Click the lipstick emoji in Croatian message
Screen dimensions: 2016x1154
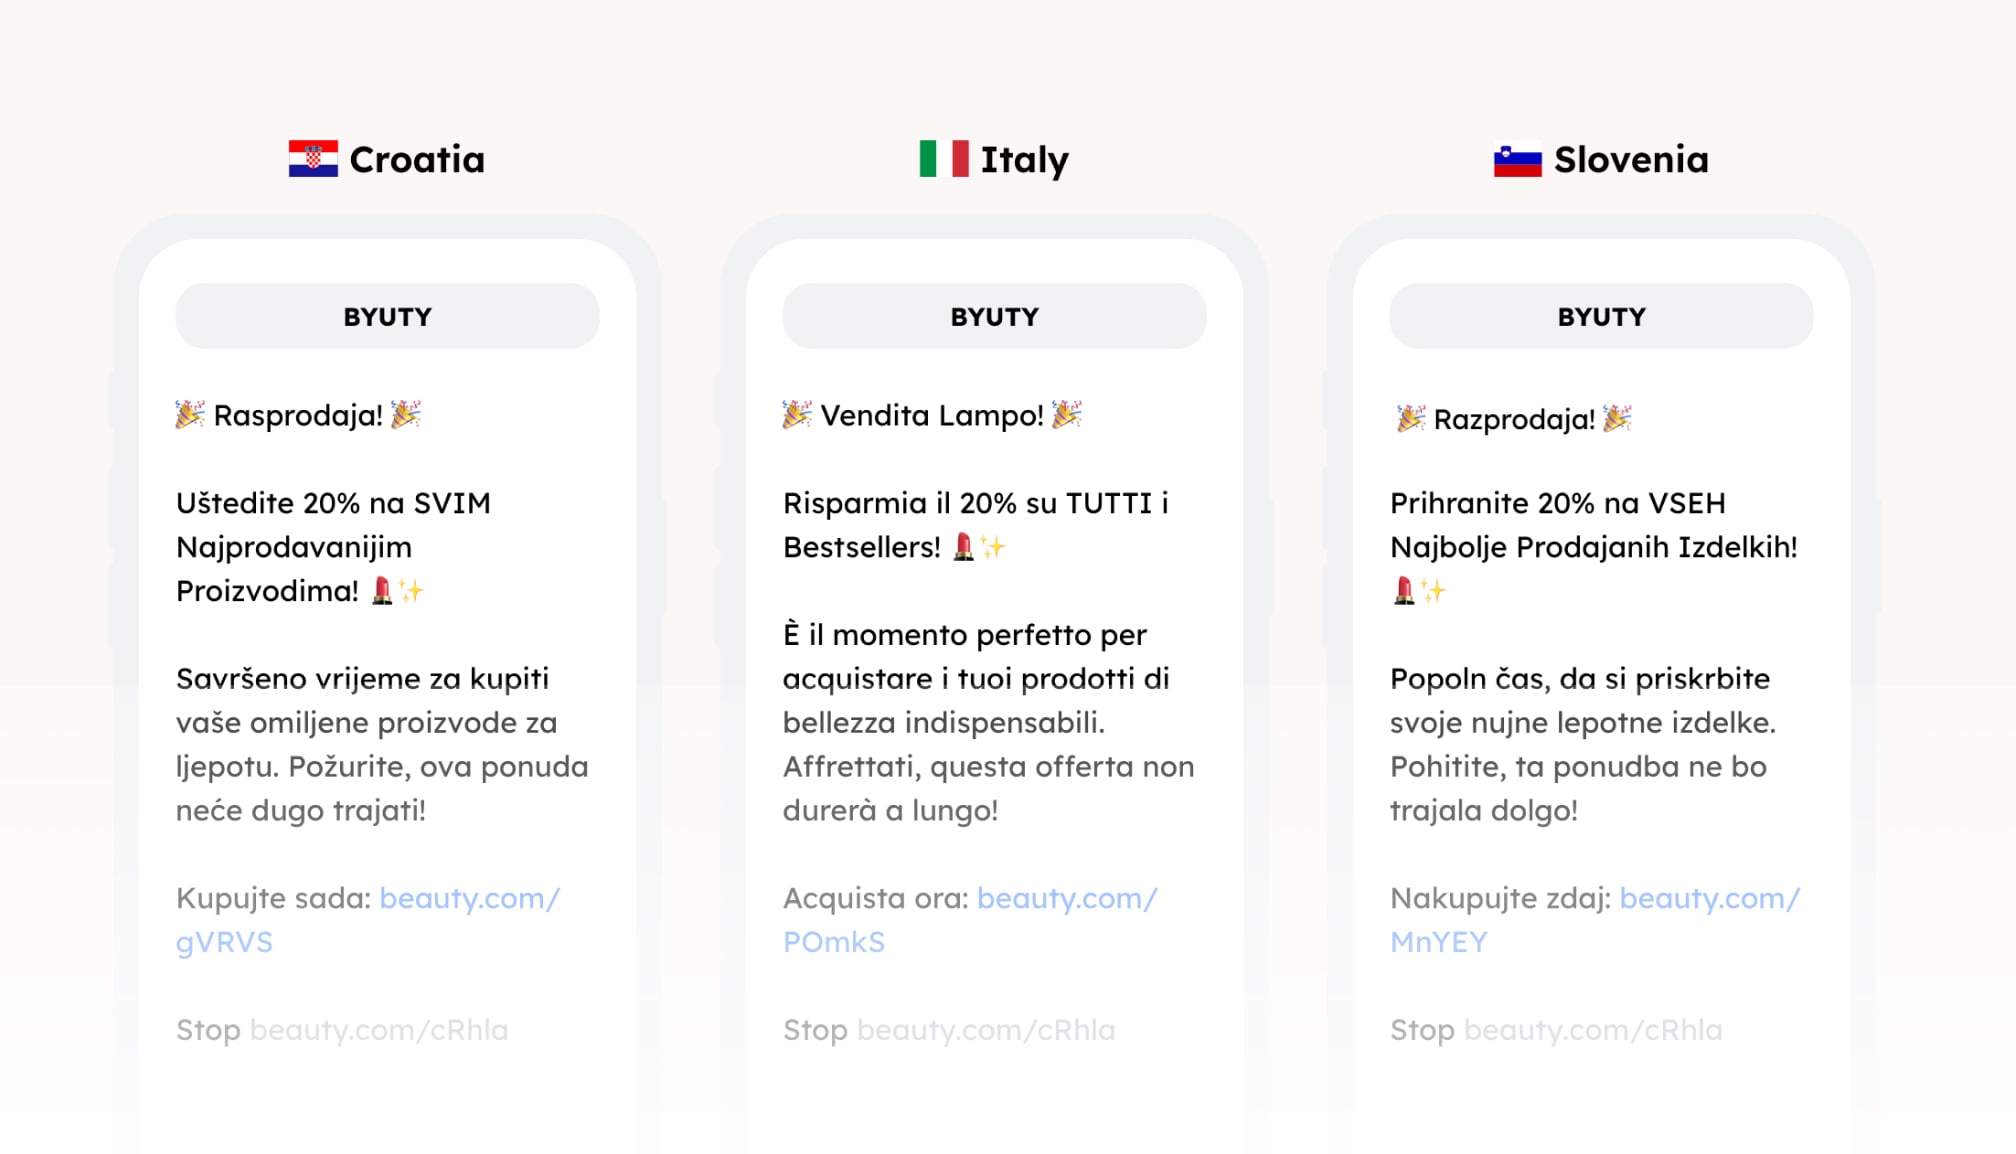382,591
